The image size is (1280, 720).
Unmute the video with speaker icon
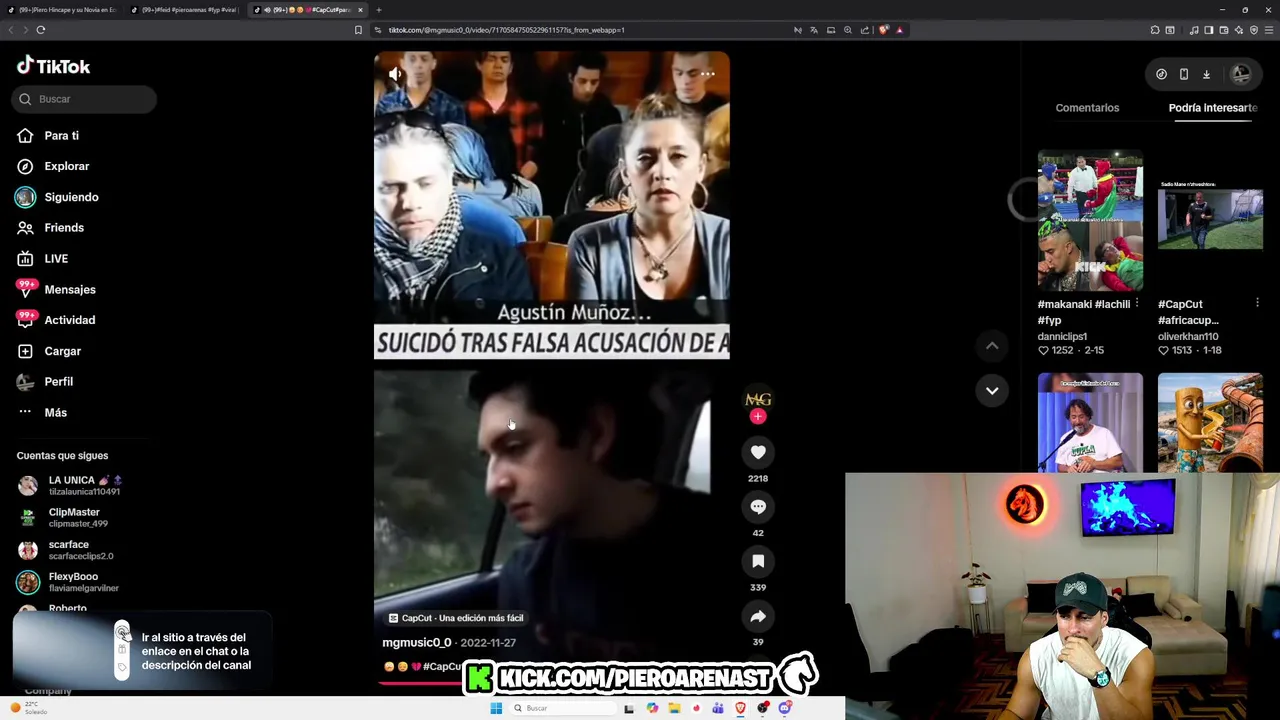(x=395, y=74)
